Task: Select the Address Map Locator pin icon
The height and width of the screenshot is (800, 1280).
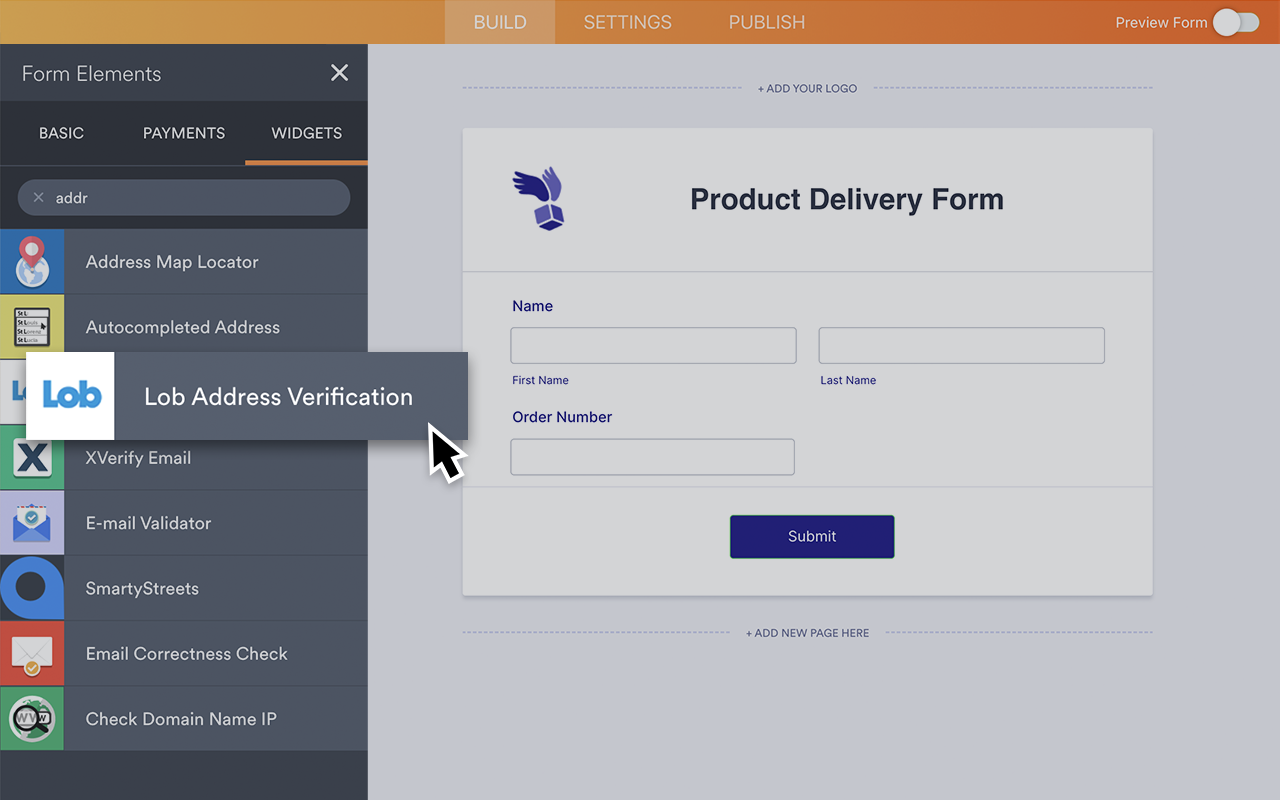Action: (32, 261)
